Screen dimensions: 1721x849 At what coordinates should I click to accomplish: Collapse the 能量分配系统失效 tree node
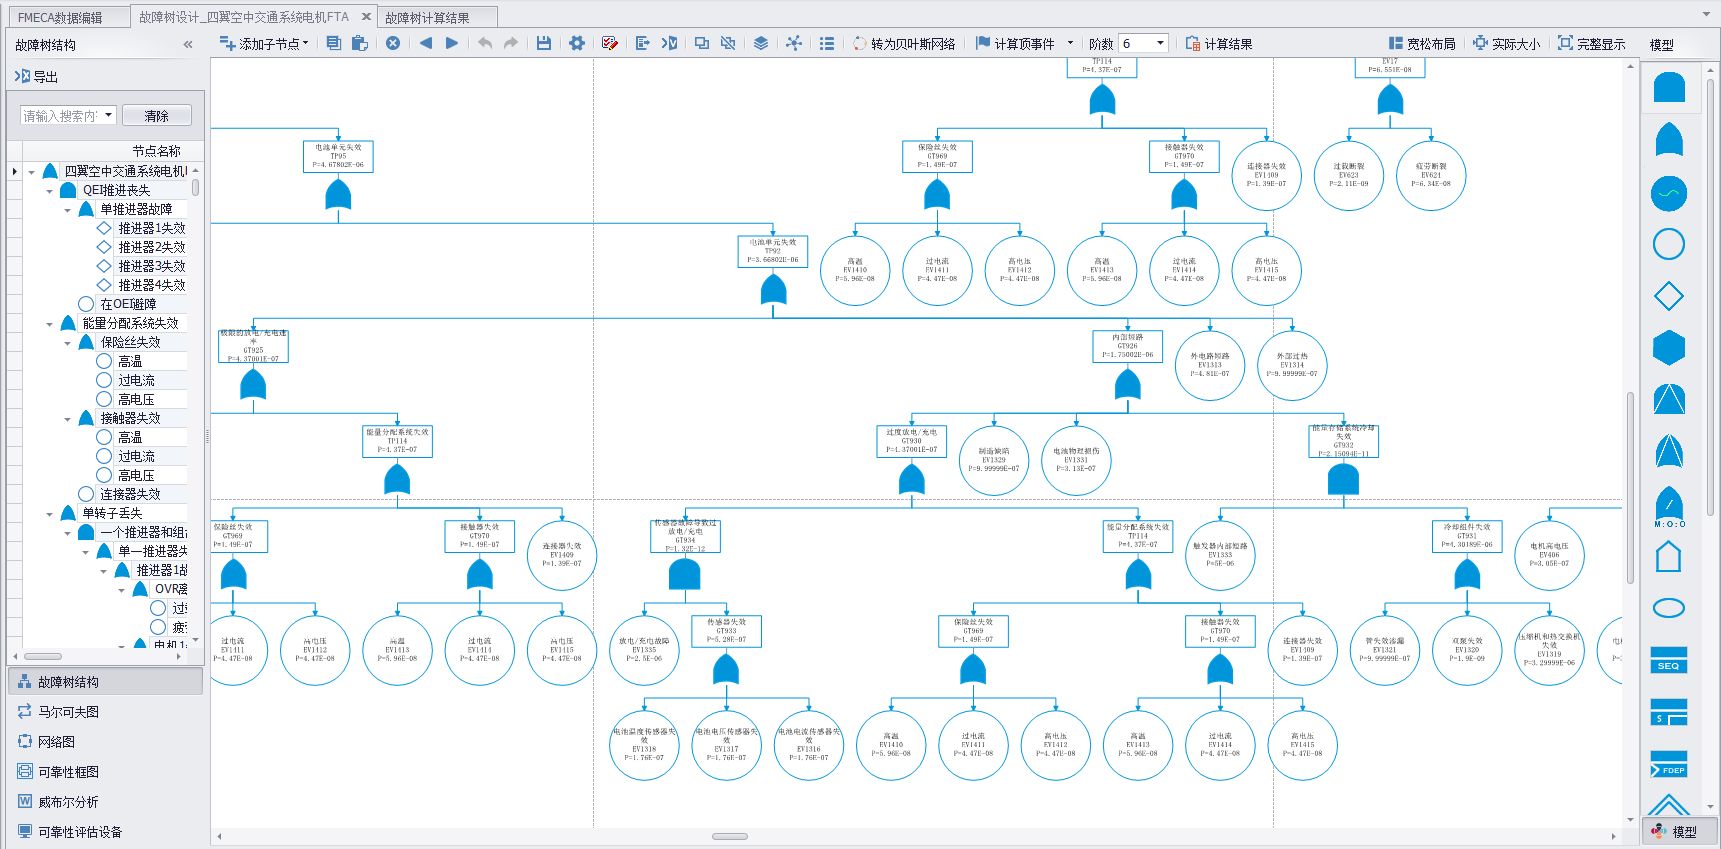point(50,324)
